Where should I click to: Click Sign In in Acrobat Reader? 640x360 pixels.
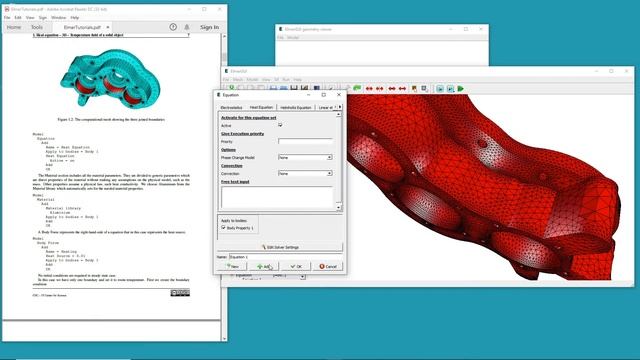click(209, 27)
